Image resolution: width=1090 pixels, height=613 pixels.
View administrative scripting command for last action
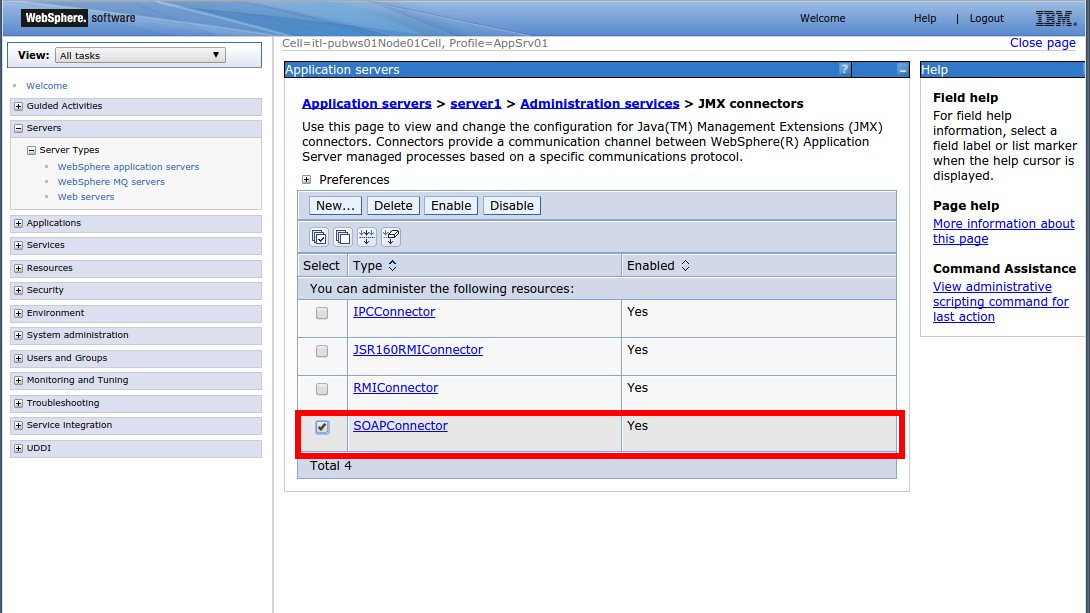[x=1000, y=302]
